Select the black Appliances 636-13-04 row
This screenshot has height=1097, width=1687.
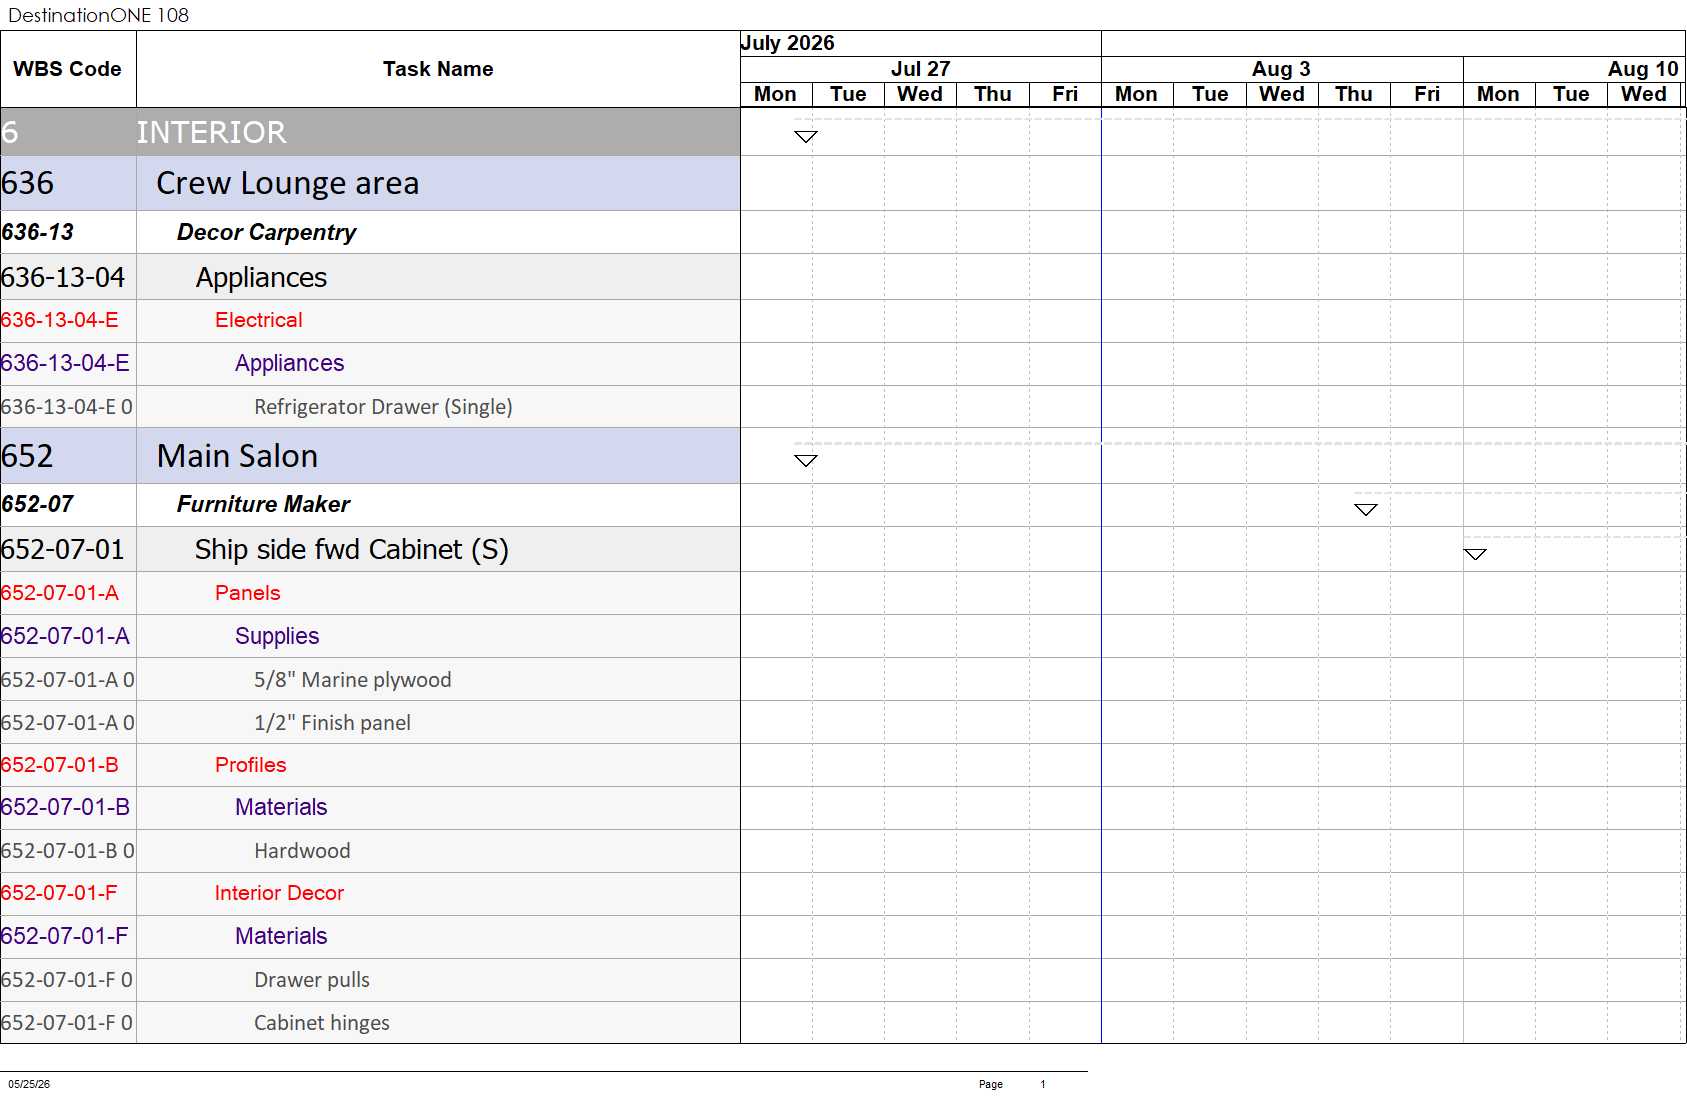pyautogui.click(x=370, y=277)
